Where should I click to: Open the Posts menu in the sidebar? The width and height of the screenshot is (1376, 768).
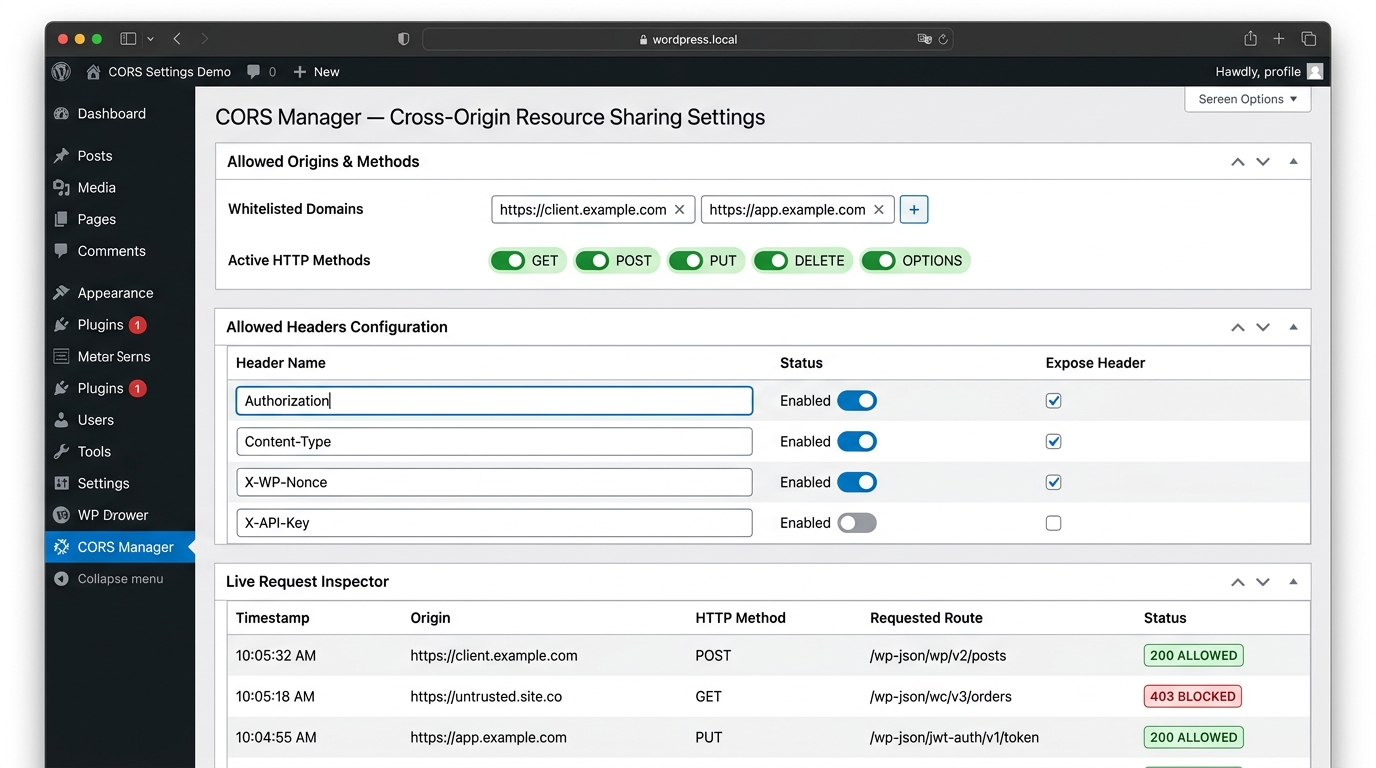point(95,156)
